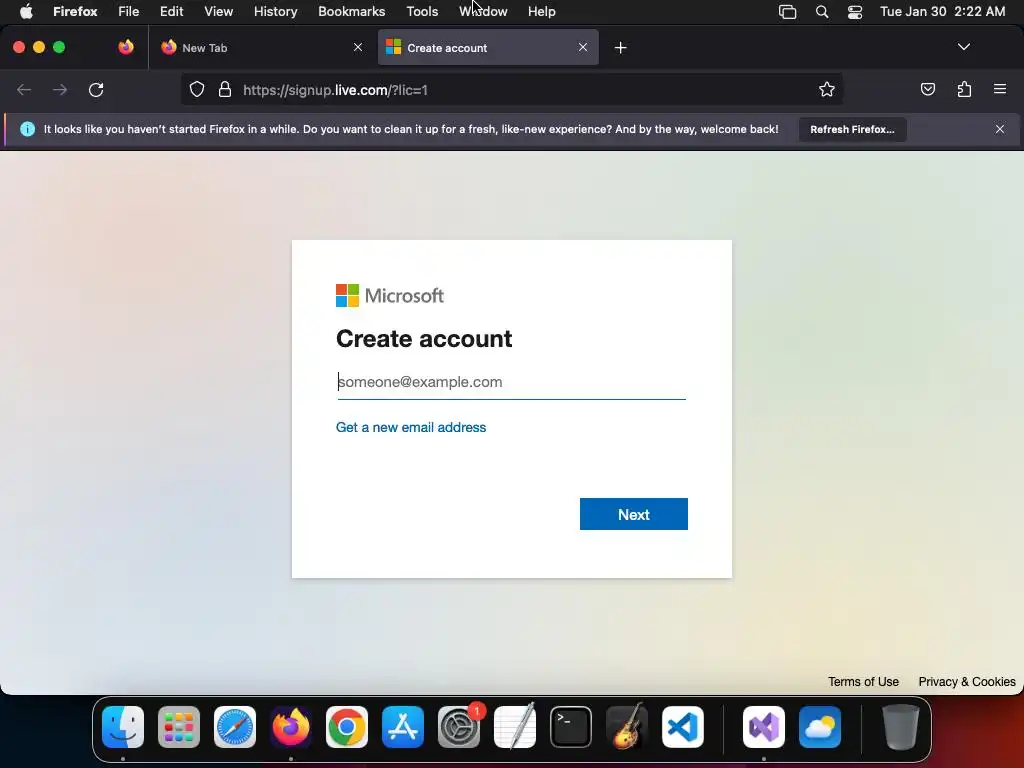
Task: Open Terms of Use link
Action: click(x=863, y=682)
